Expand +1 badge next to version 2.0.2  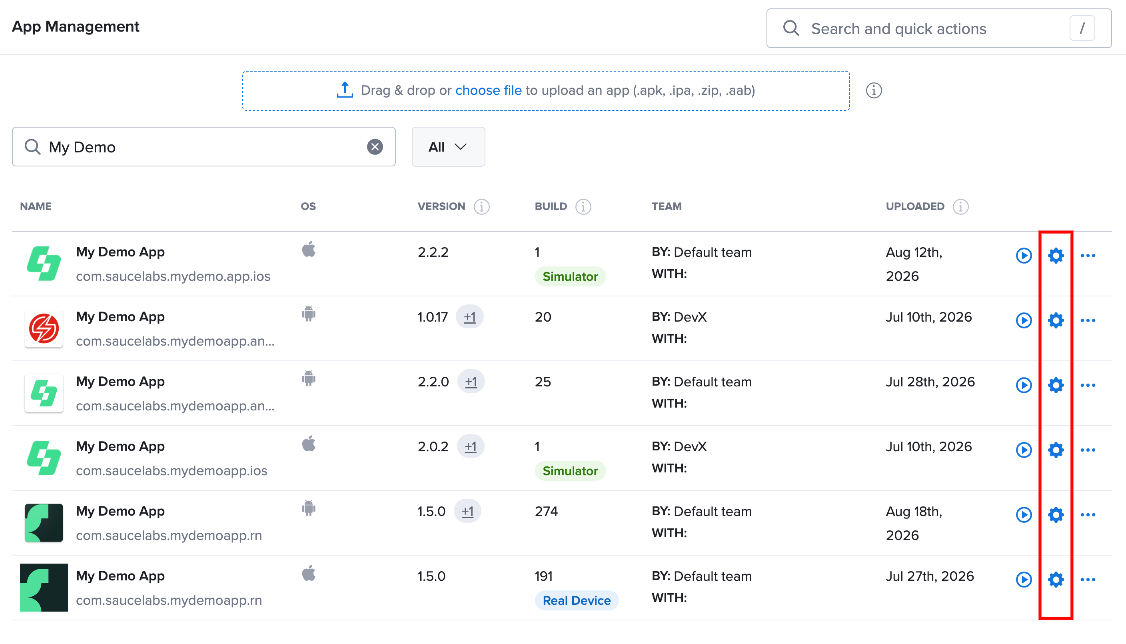pyautogui.click(x=470, y=447)
